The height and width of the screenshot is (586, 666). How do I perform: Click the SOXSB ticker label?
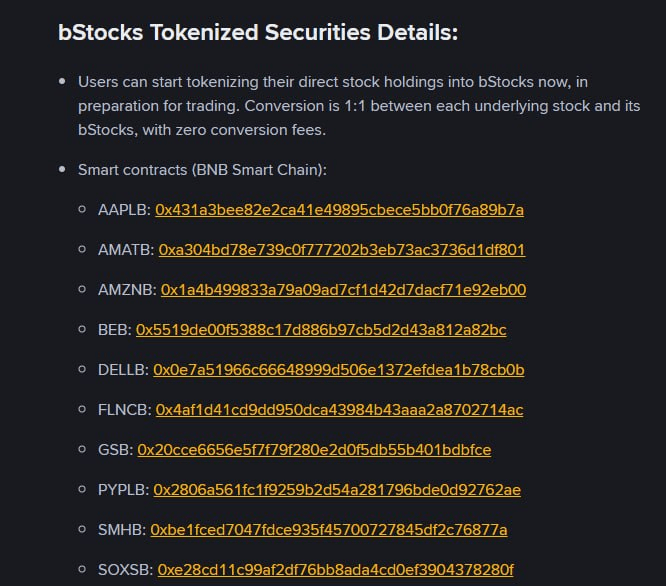pos(125,570)
